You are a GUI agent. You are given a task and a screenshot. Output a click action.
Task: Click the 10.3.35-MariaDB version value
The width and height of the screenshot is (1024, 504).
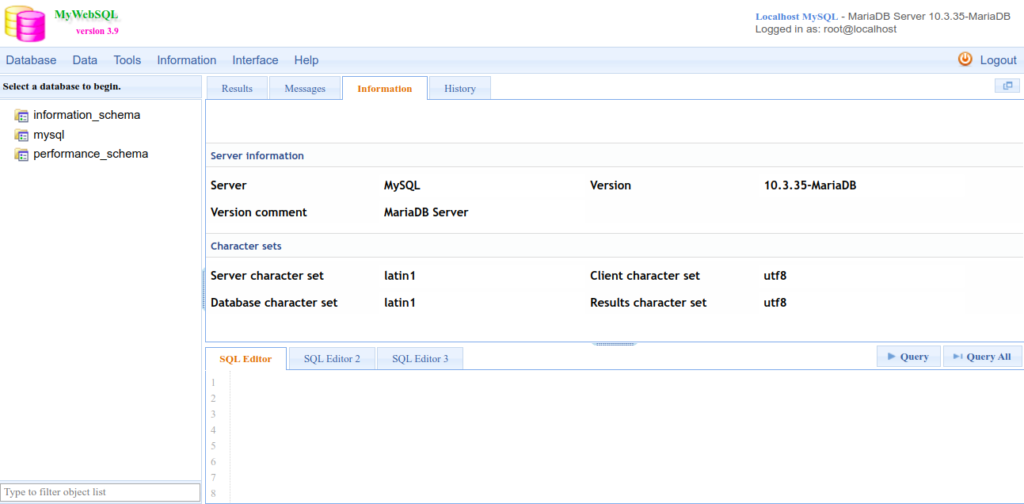[x=810, y=185]
